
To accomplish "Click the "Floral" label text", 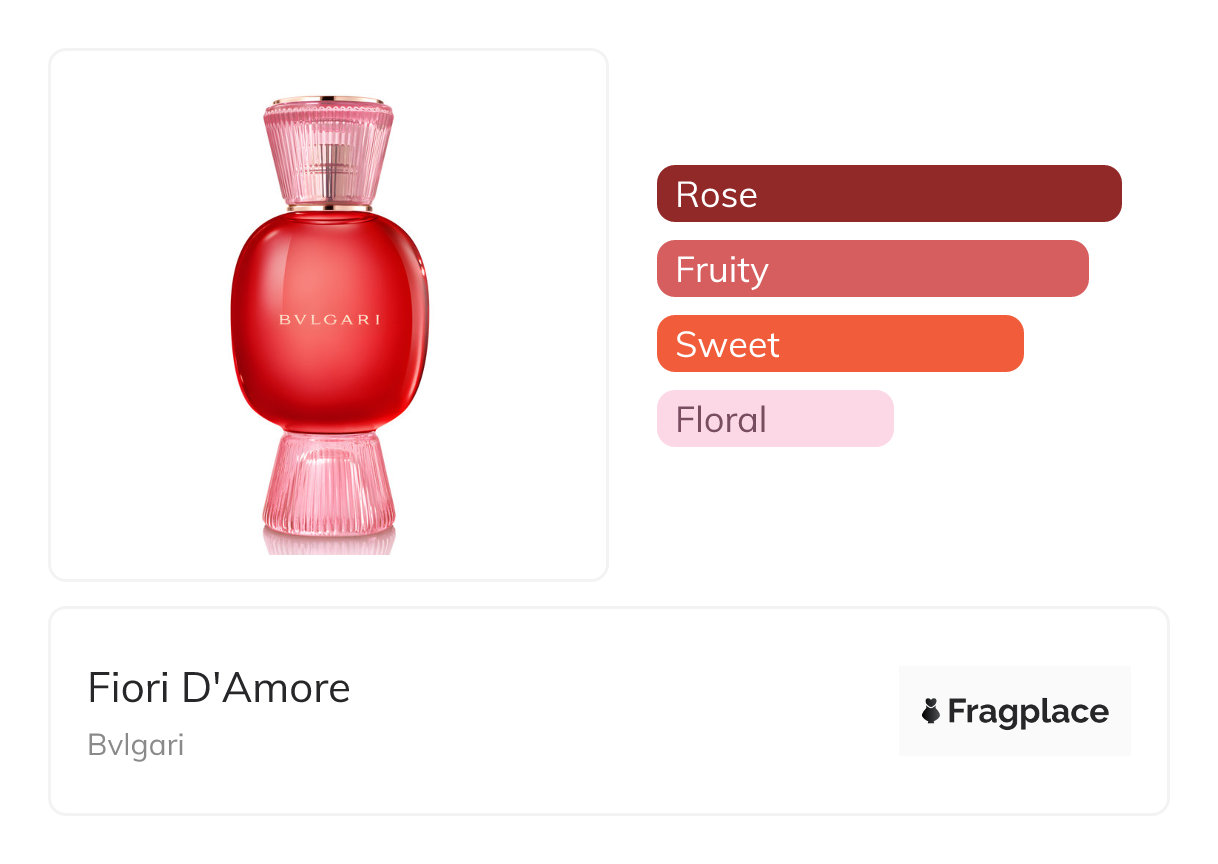I will 721,419.
